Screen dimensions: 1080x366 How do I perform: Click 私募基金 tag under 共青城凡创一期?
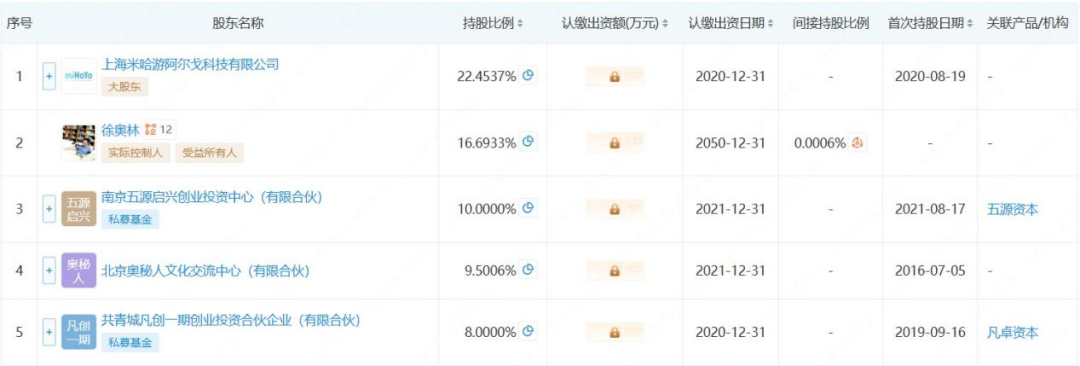coord(130,343)
